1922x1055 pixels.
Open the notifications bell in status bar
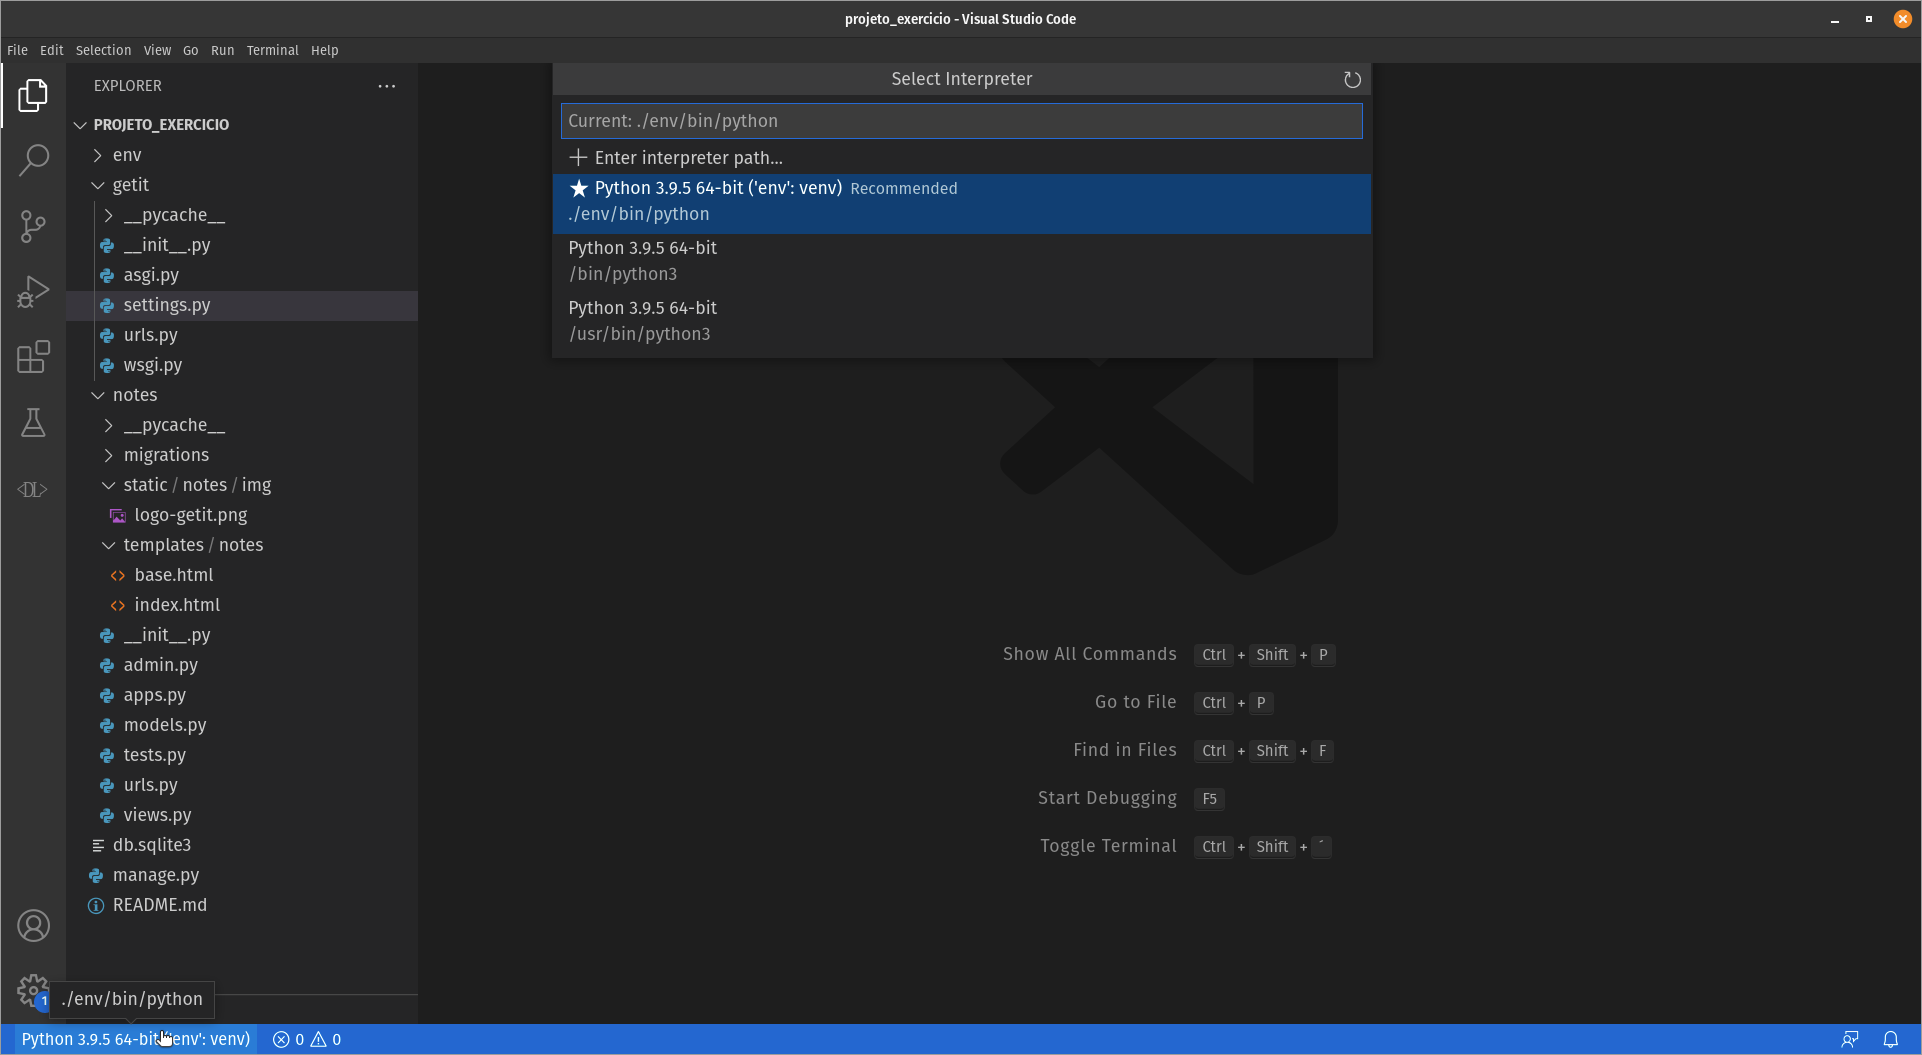tap(1890, 1039)
